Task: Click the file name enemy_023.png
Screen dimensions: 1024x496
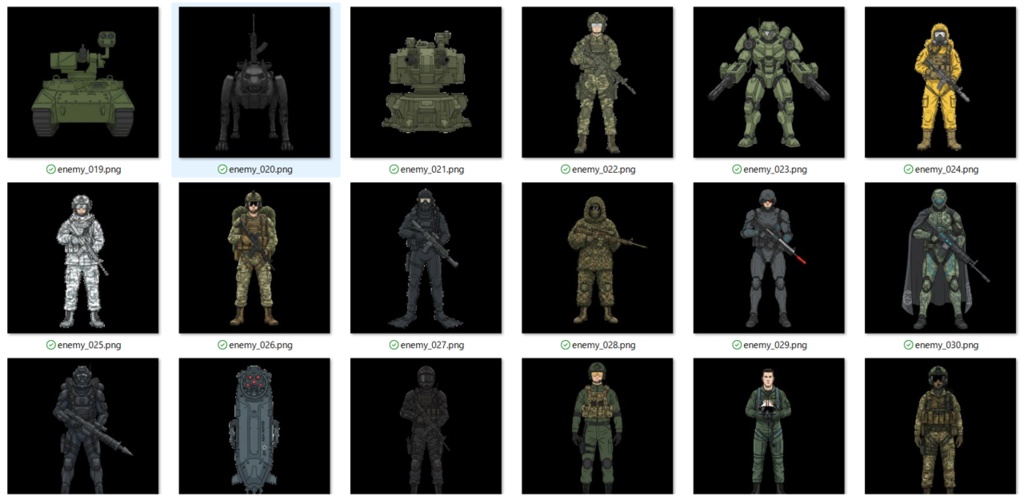Action: click(x=775, y=170)
